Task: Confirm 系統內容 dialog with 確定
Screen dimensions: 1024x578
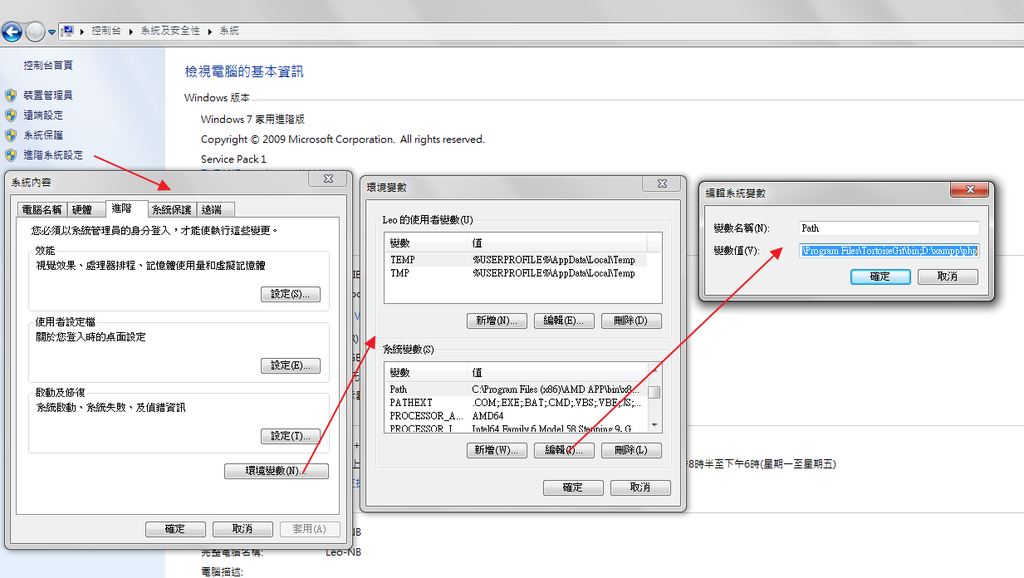Action: (x=175, y=529)
